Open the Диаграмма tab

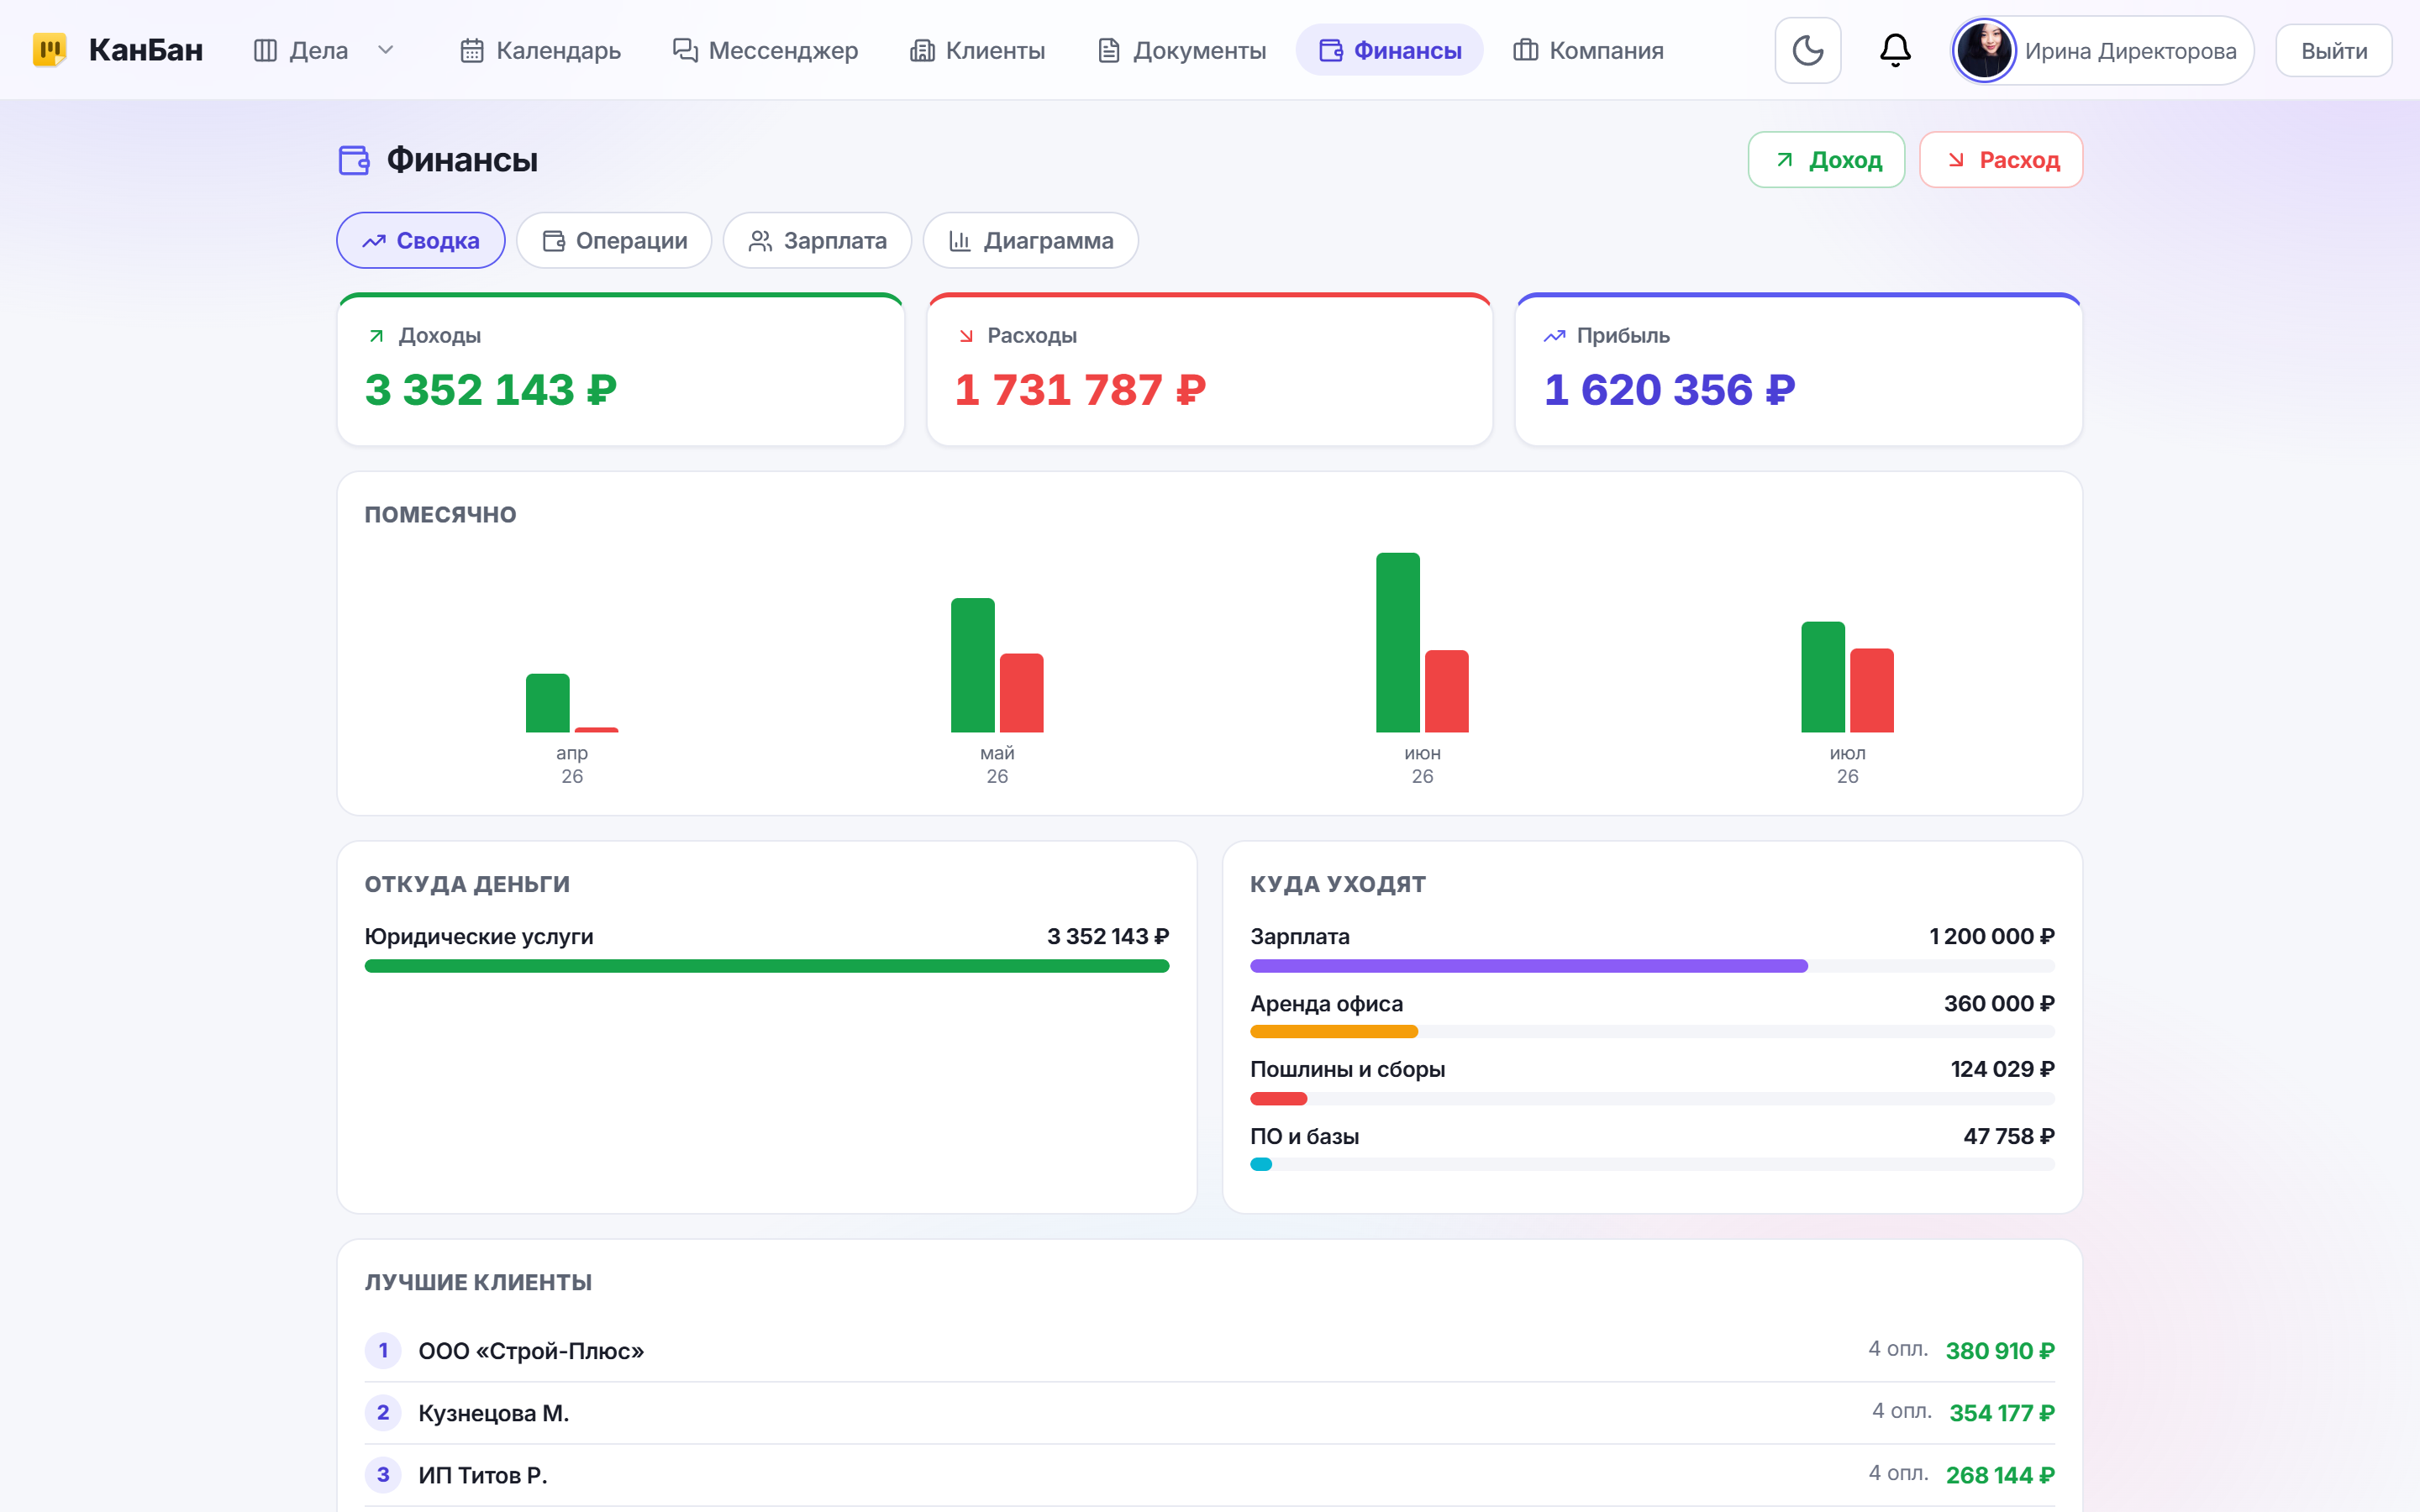coord(1030,240)
